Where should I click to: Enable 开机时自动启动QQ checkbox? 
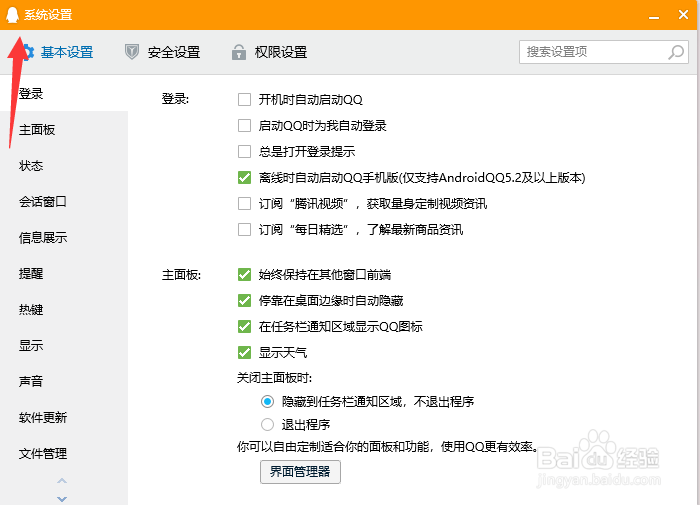click(x=244, y=100)
